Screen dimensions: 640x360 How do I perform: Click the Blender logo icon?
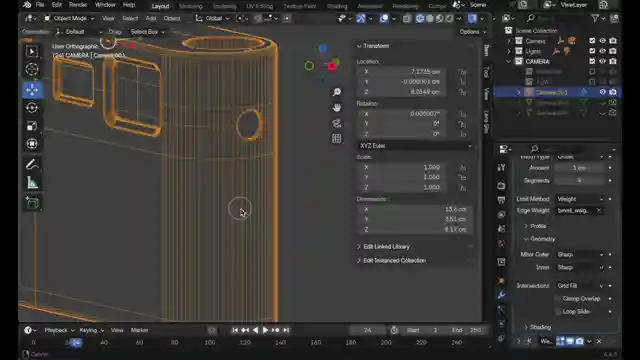click(x=27, y=5)
